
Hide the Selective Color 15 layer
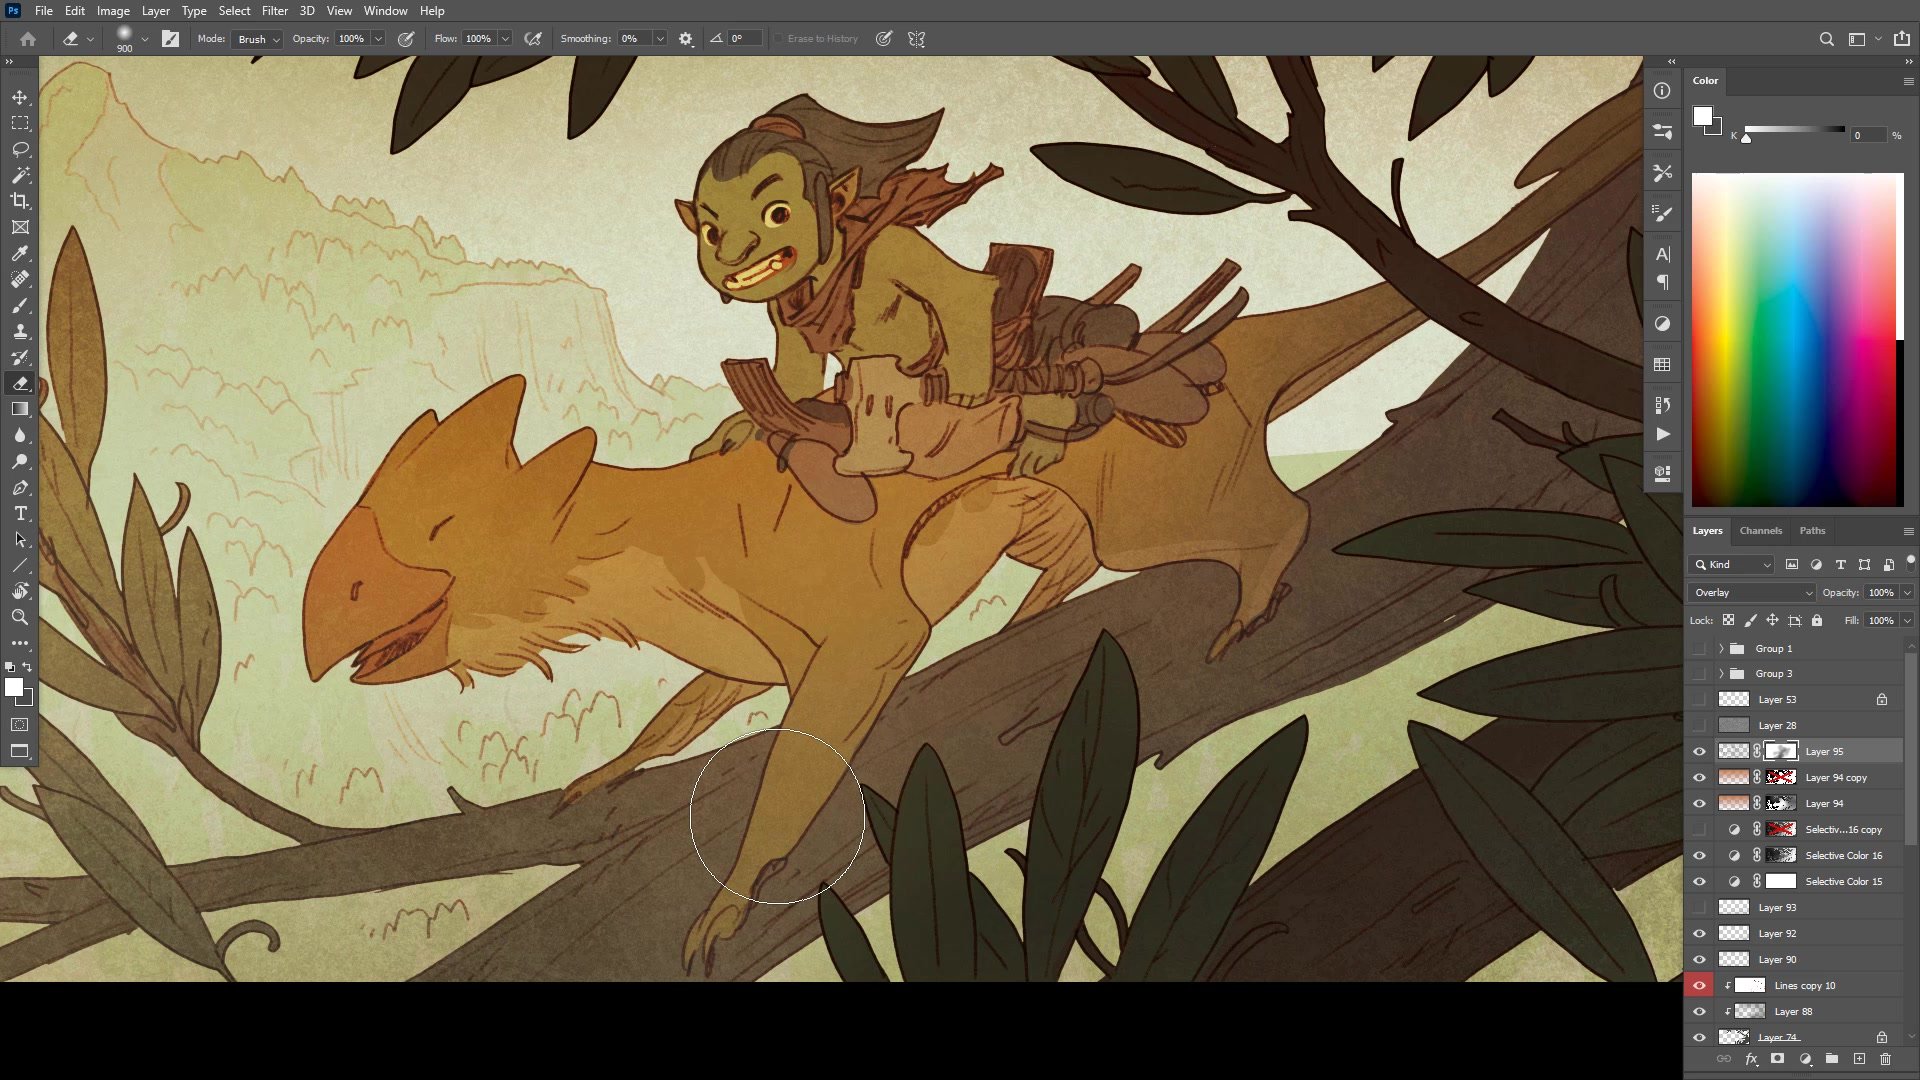point(1699,882)
